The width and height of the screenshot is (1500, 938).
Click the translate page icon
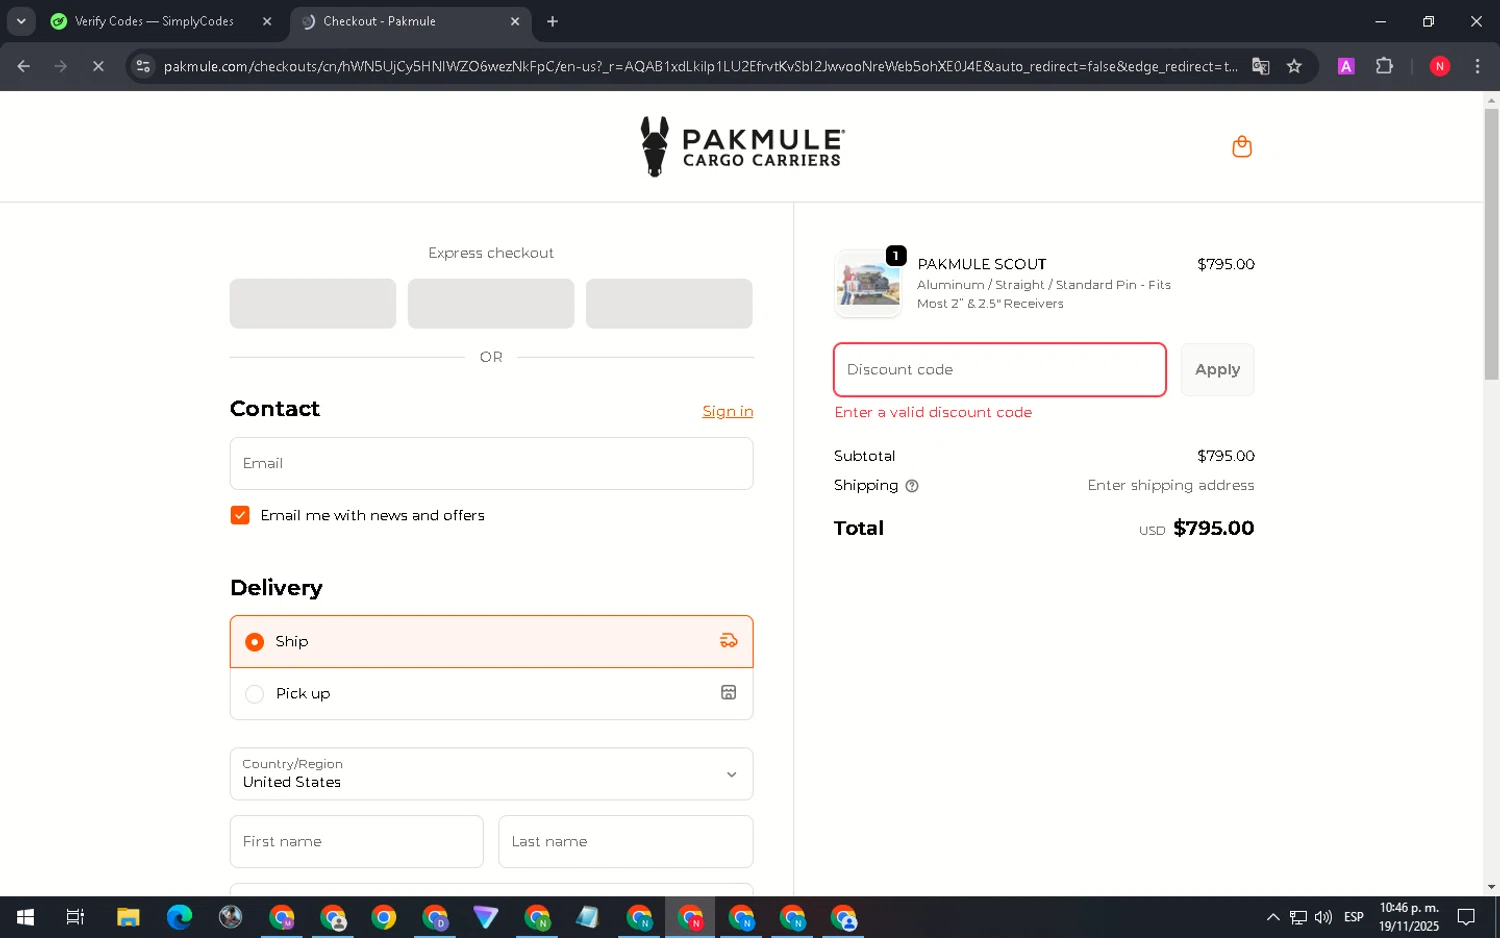(x=1261, y=66)
